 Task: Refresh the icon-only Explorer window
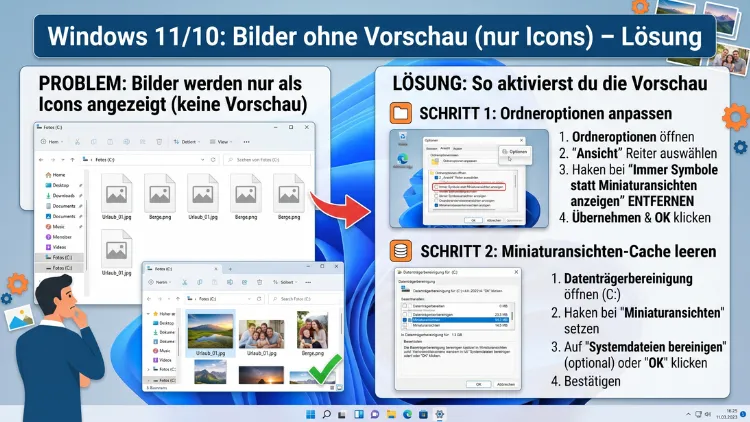click(x=213, y=159)
